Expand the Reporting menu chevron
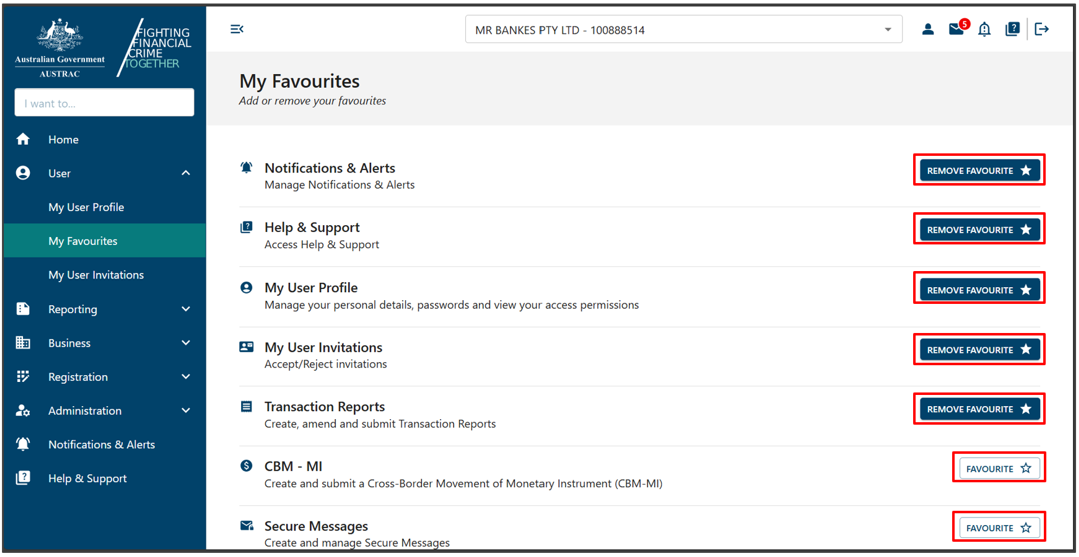 (186, 309)
